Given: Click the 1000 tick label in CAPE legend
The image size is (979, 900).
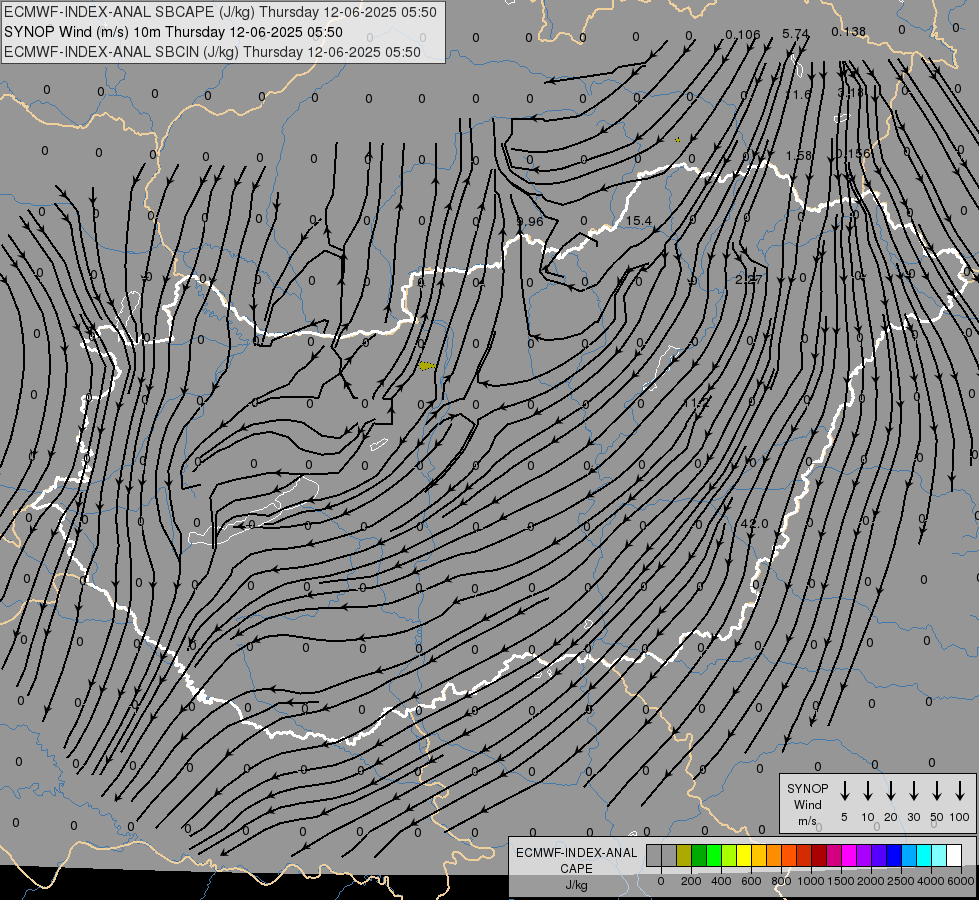Looking at the screenshot, I should point(811,881).
